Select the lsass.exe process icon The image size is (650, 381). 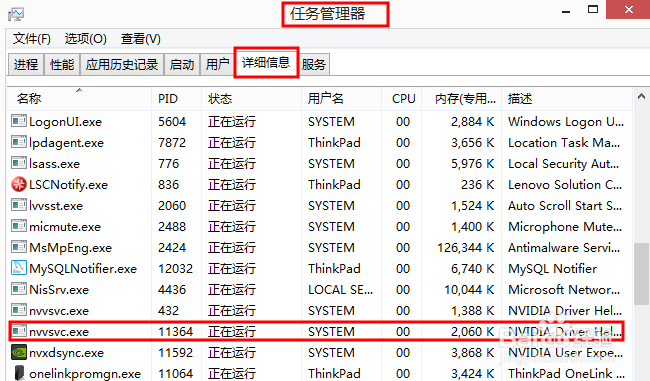coord(19,163)
